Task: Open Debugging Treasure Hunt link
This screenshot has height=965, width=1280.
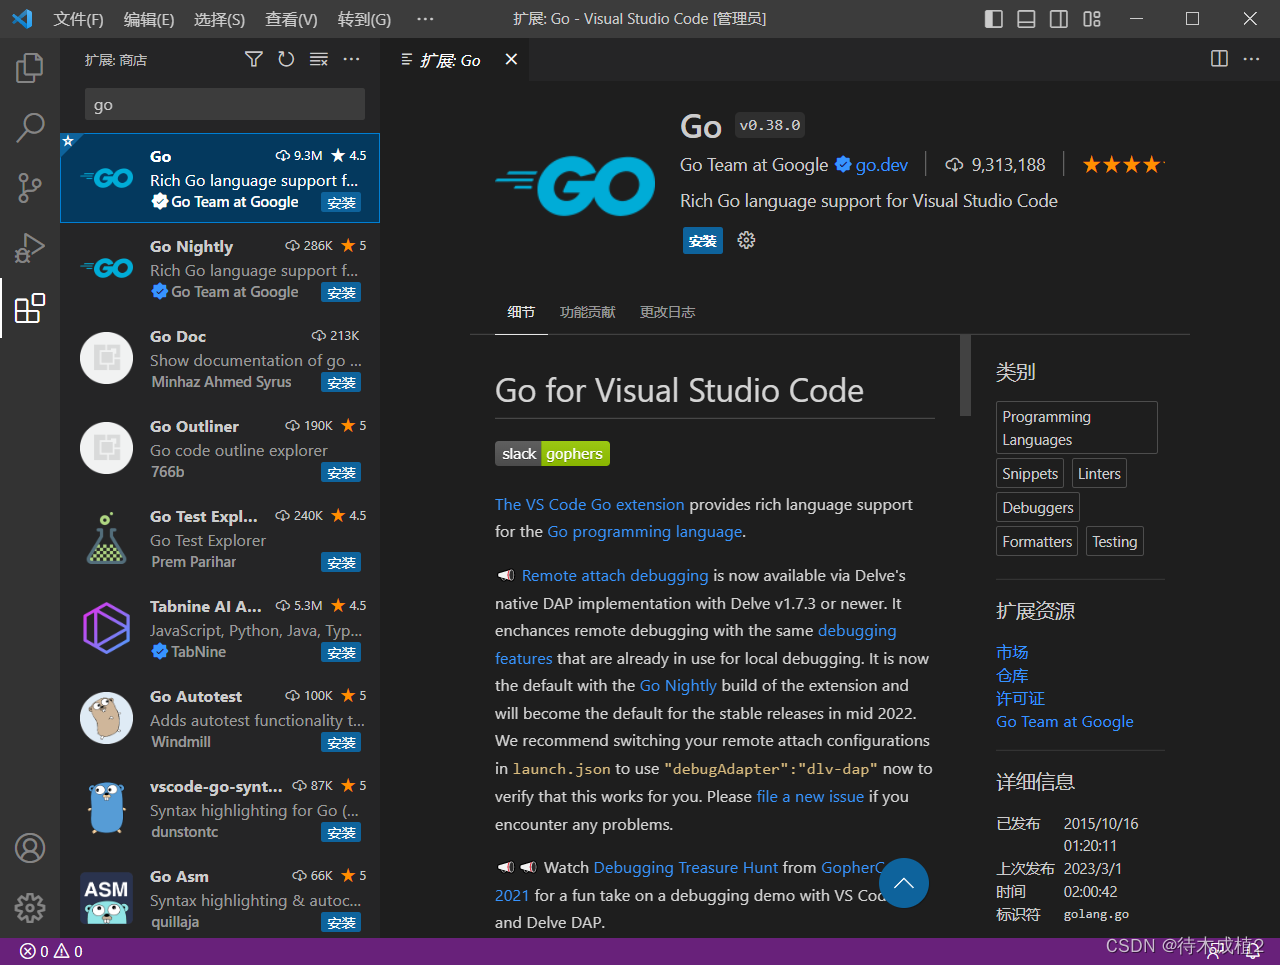Action: [x=685, y=868]
